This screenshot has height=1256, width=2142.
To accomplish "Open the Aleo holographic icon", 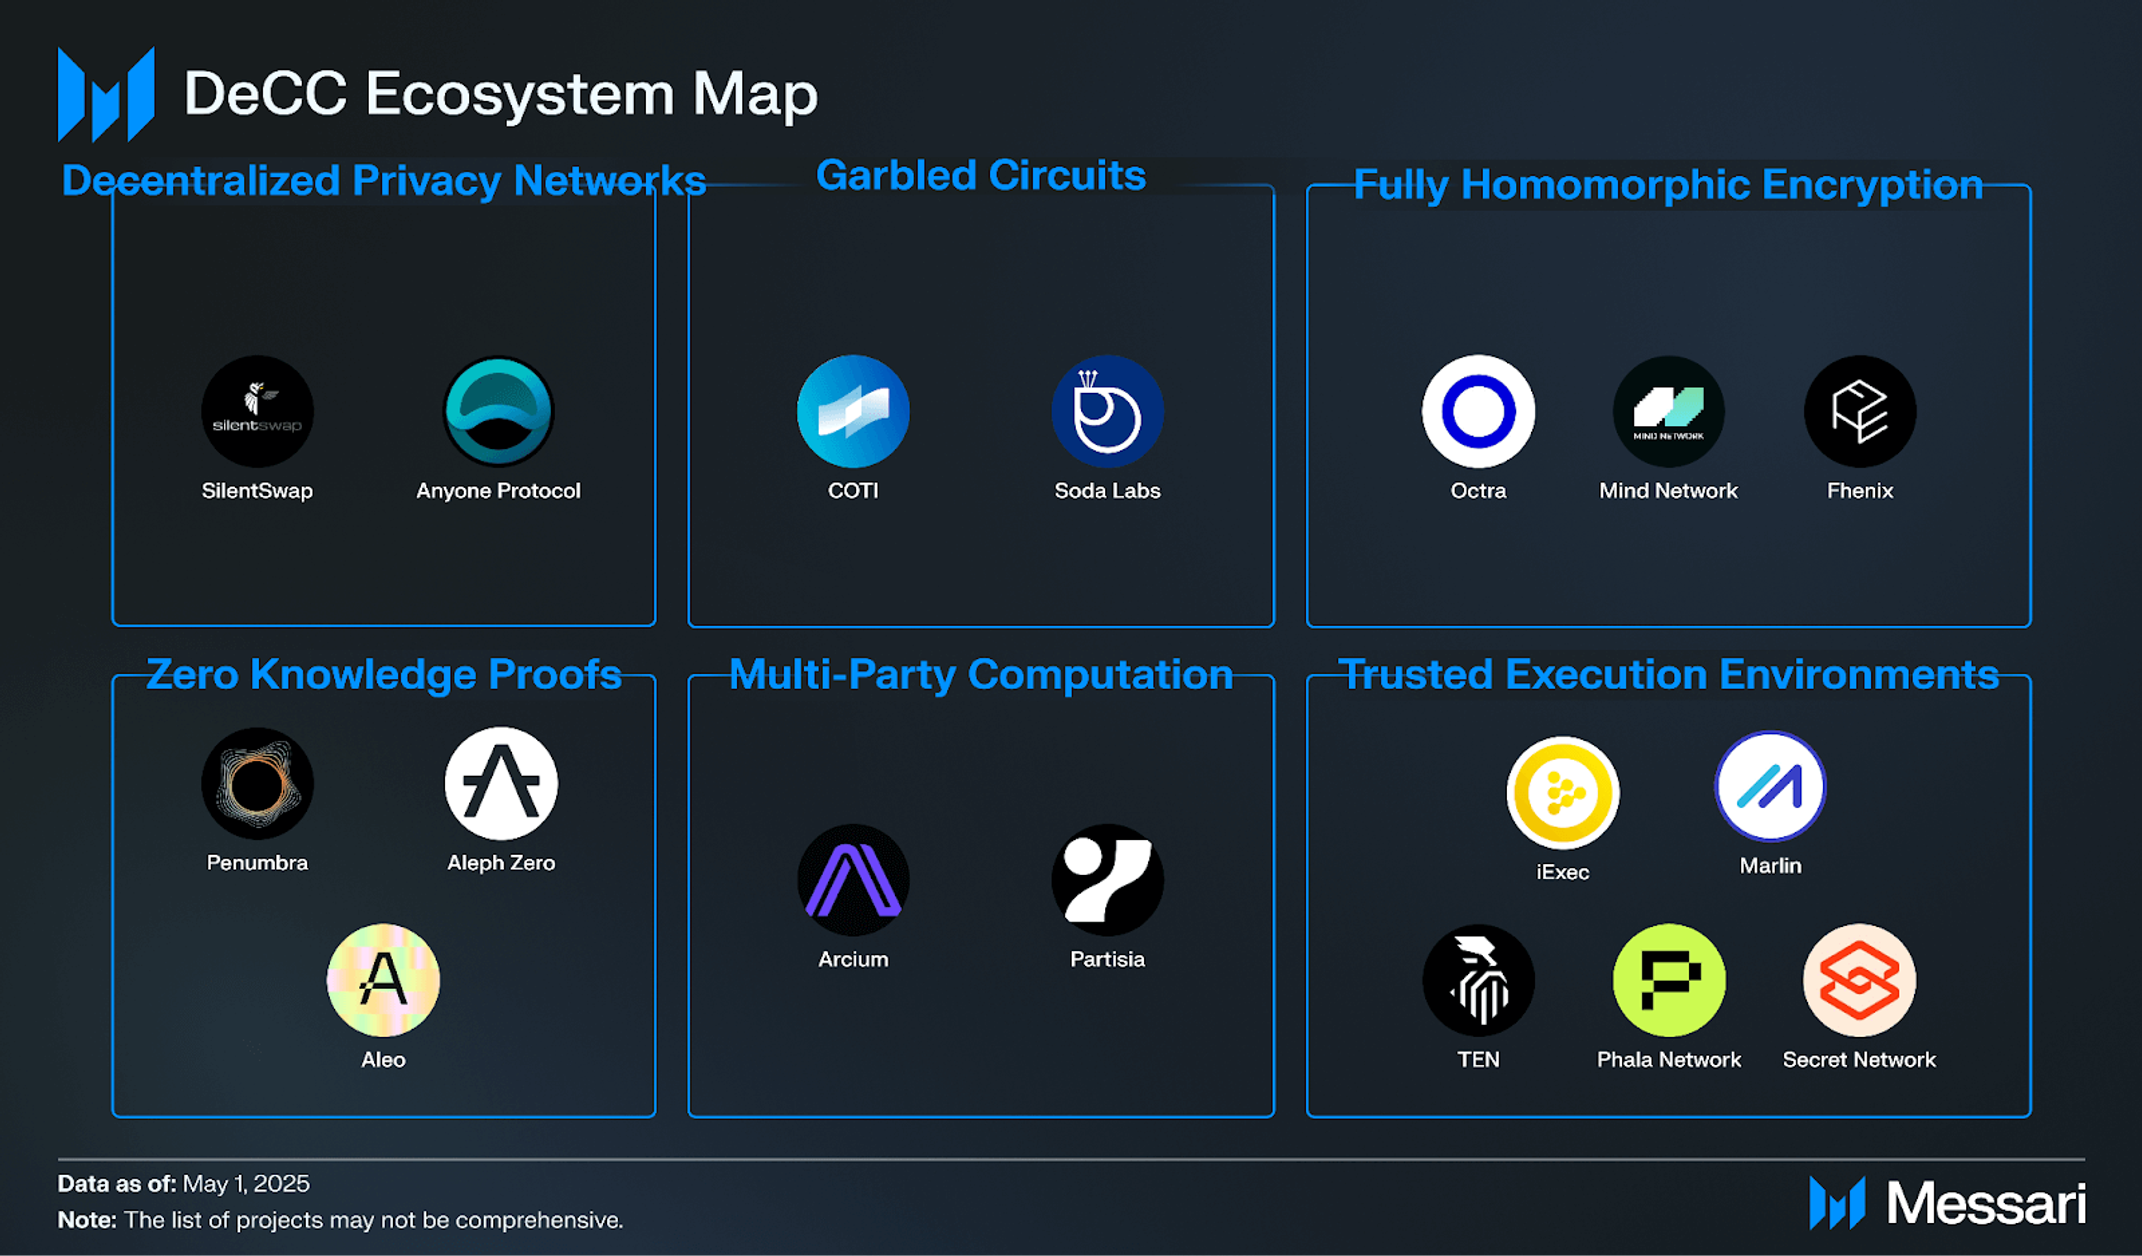I will (383, 980).
